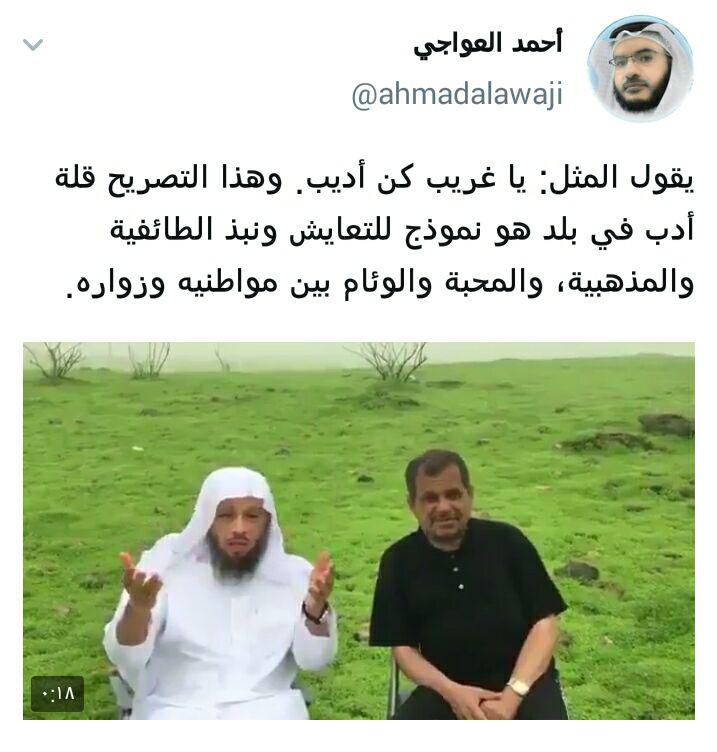Tap the bare shrub at the video's top center

pos(392,363)
